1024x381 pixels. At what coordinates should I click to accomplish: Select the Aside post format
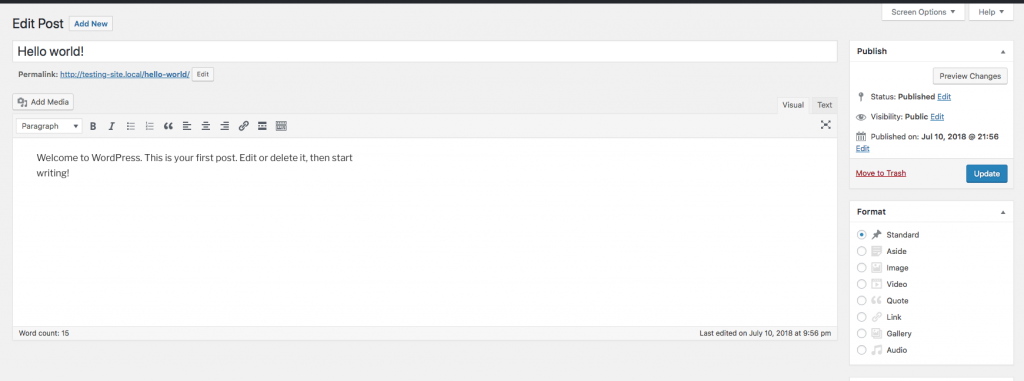pos(861,251)
